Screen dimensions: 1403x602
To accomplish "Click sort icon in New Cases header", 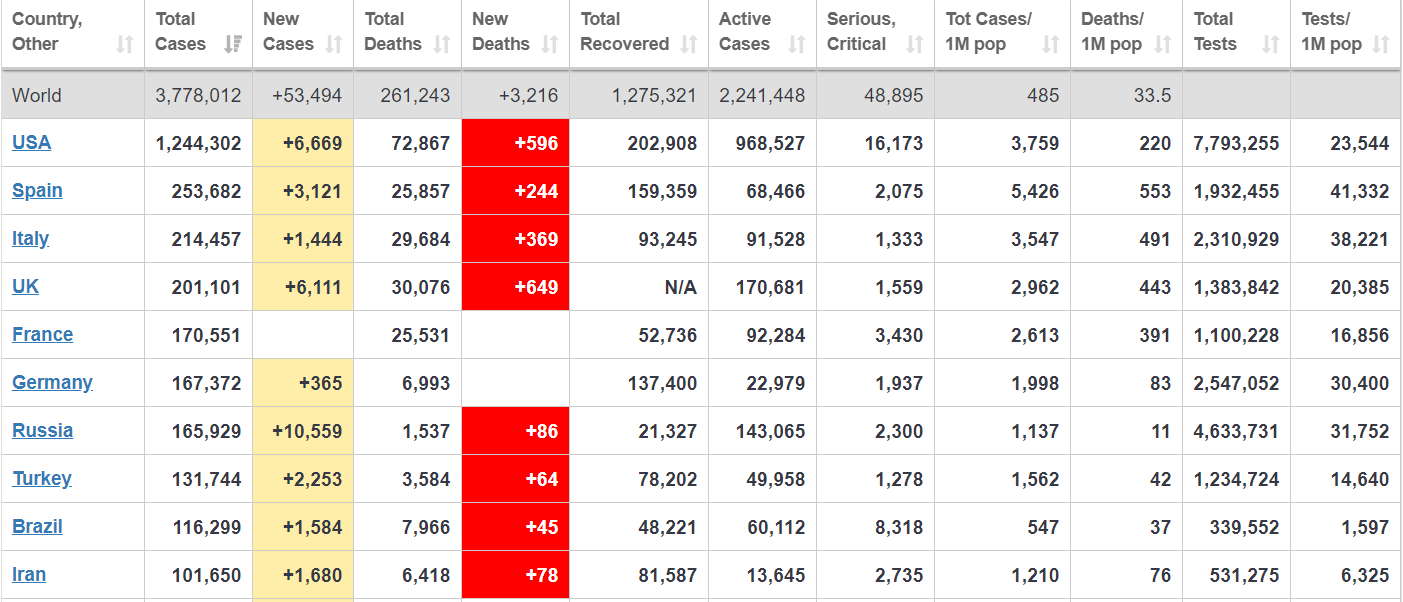I will point(334,44).
